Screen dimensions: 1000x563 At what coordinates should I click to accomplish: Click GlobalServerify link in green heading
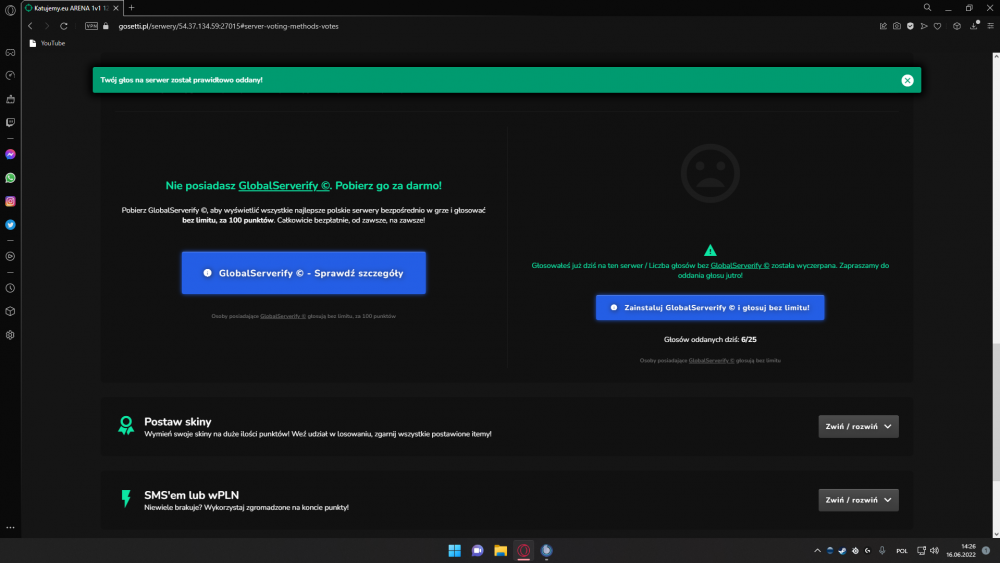284,186
